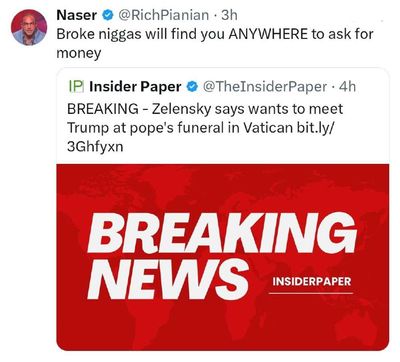
Task: Open the quoted tweet about Zelensky
Action: point(223,209)
